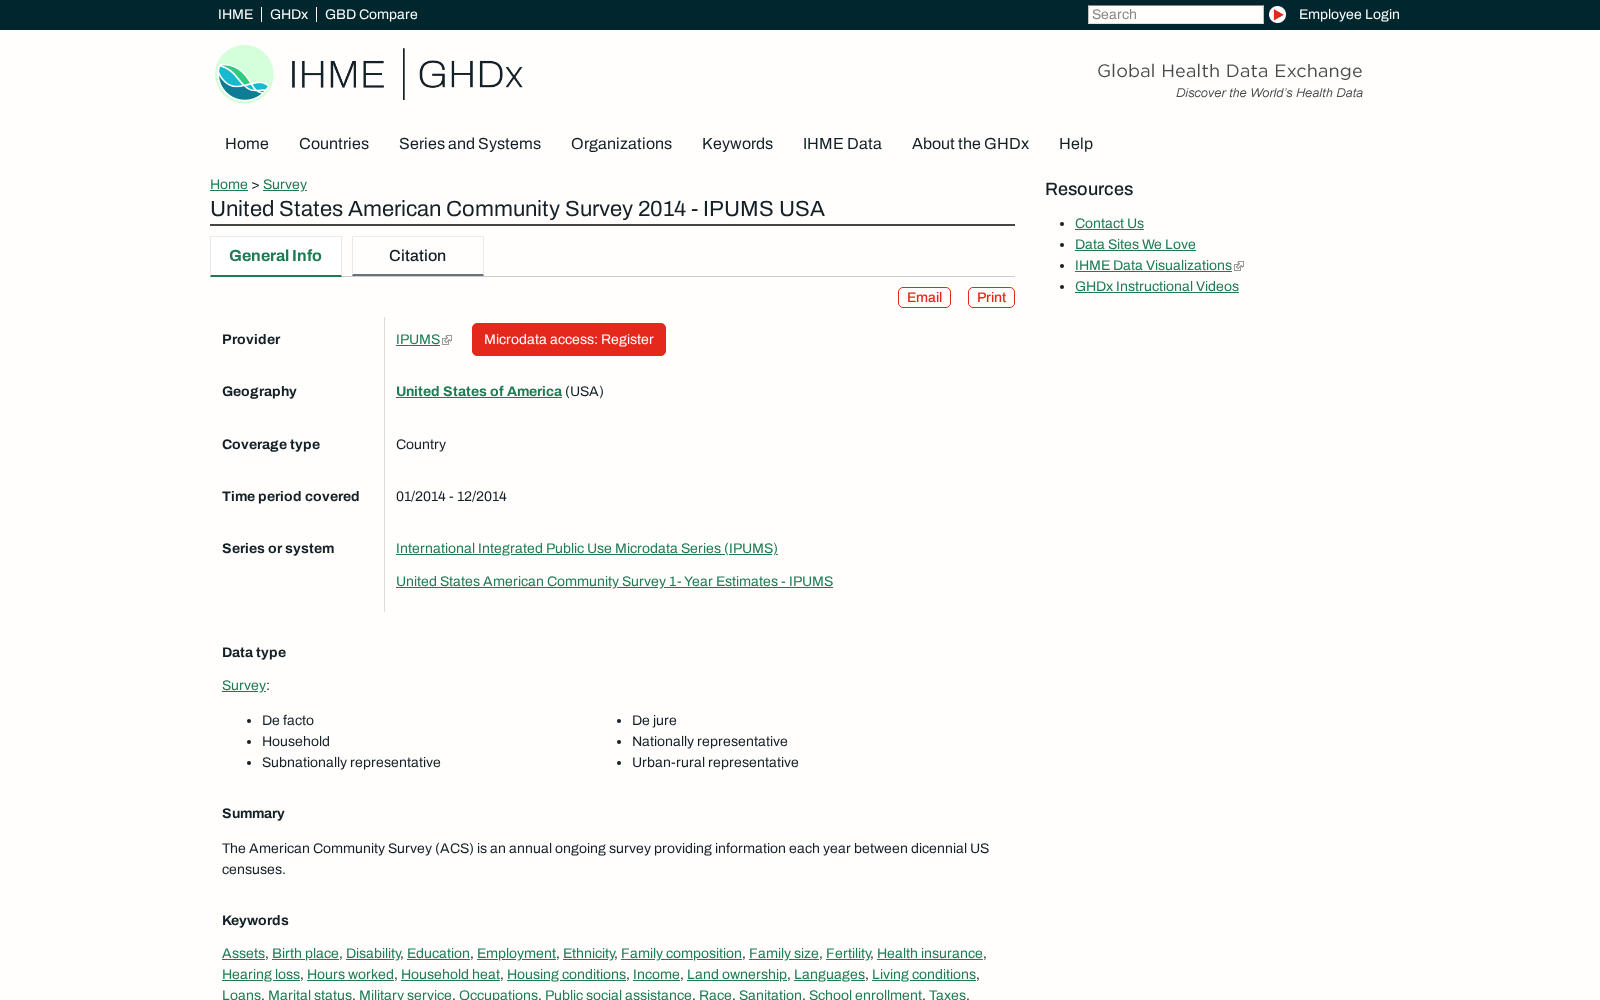Open IHME link in top bar
1600x1000 pixels.
235,14
